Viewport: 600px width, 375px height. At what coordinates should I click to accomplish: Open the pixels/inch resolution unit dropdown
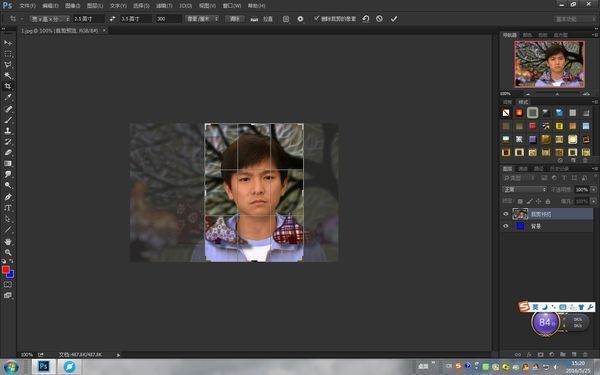tap(202, 19)
